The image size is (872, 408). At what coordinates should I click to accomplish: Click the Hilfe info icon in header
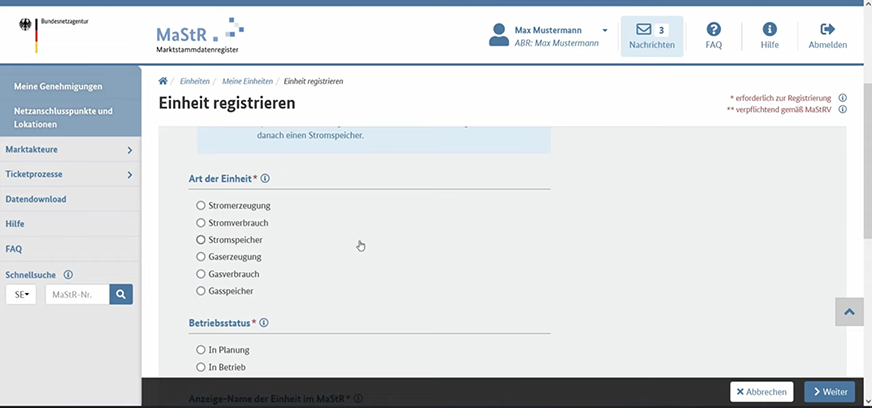[x=769, y=30]
